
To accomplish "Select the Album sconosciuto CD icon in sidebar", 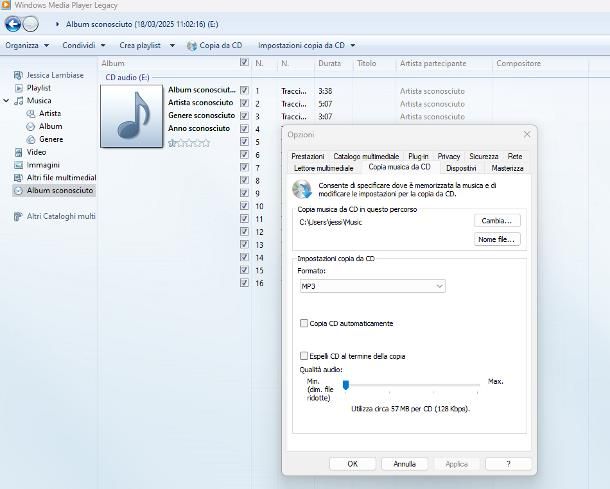I will coord(18,191).
